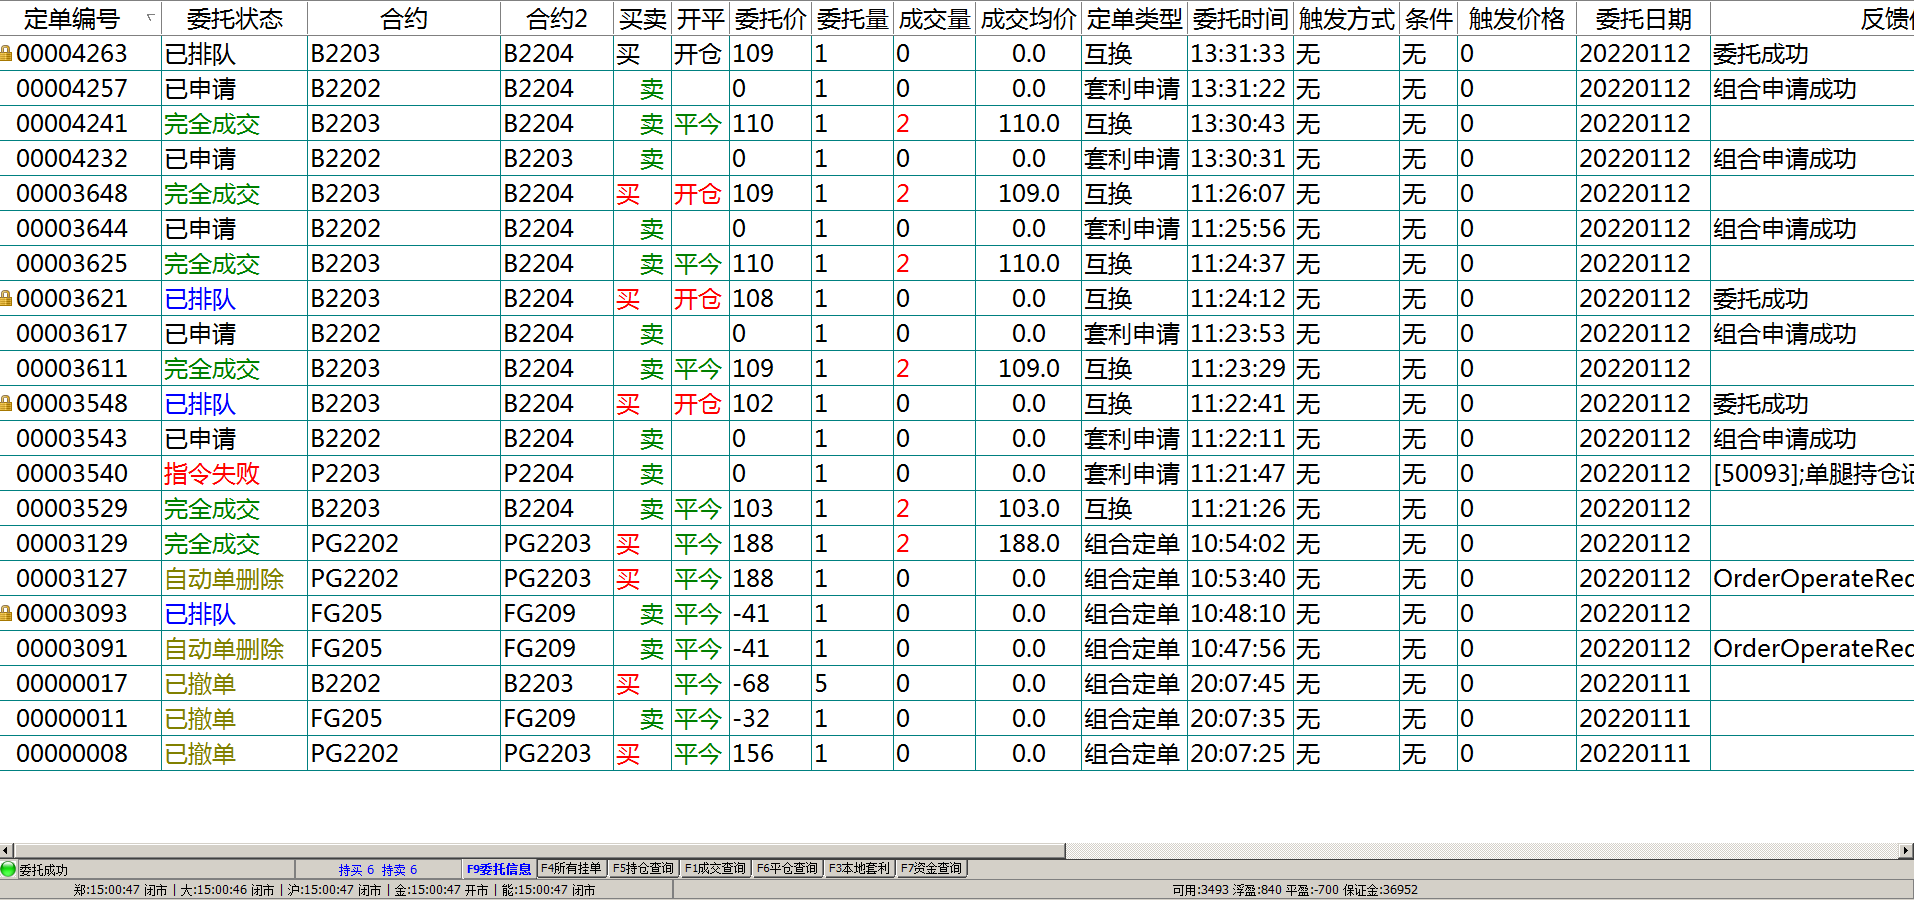Click the lock icon beside order 00003621
Screen dimensions: 1914x900
pos(6,299)
